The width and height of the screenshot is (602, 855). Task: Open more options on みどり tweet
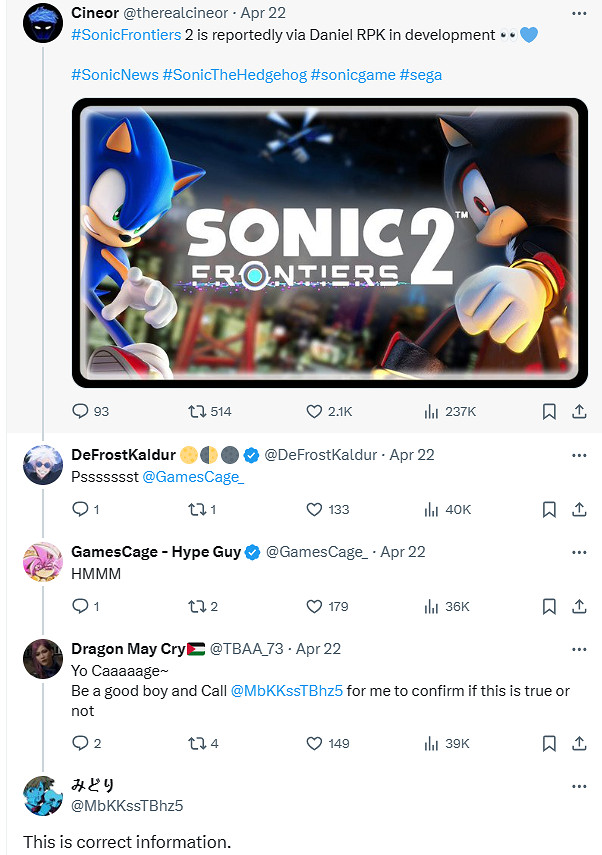click(x=579, y=786)
